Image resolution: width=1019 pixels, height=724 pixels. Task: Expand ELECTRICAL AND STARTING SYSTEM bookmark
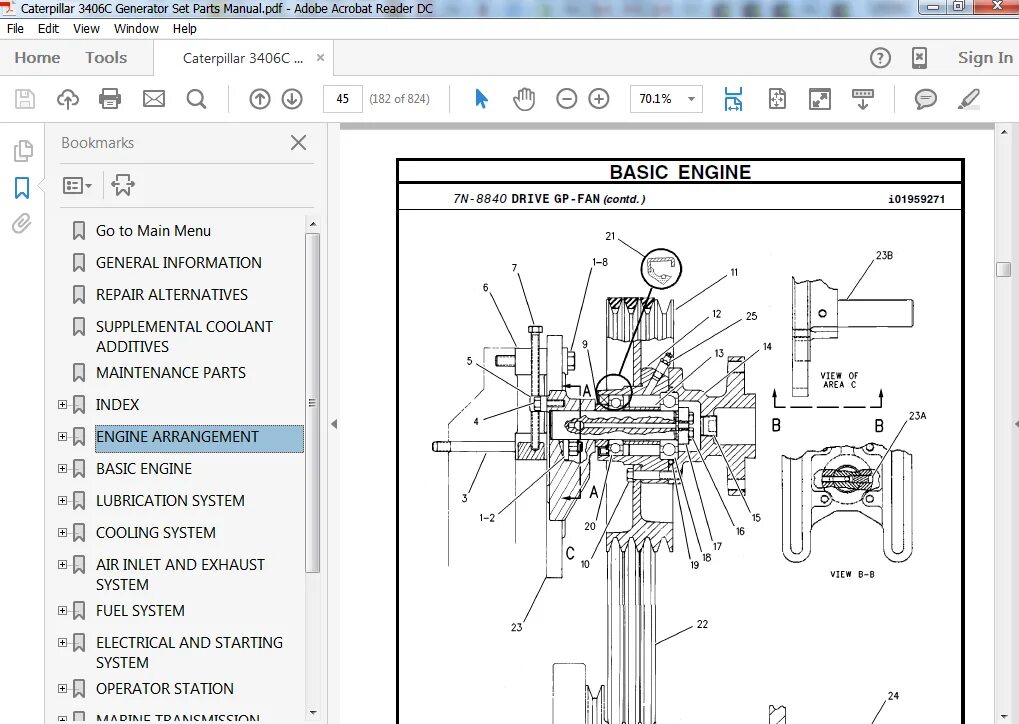click(x=62, y=642)
